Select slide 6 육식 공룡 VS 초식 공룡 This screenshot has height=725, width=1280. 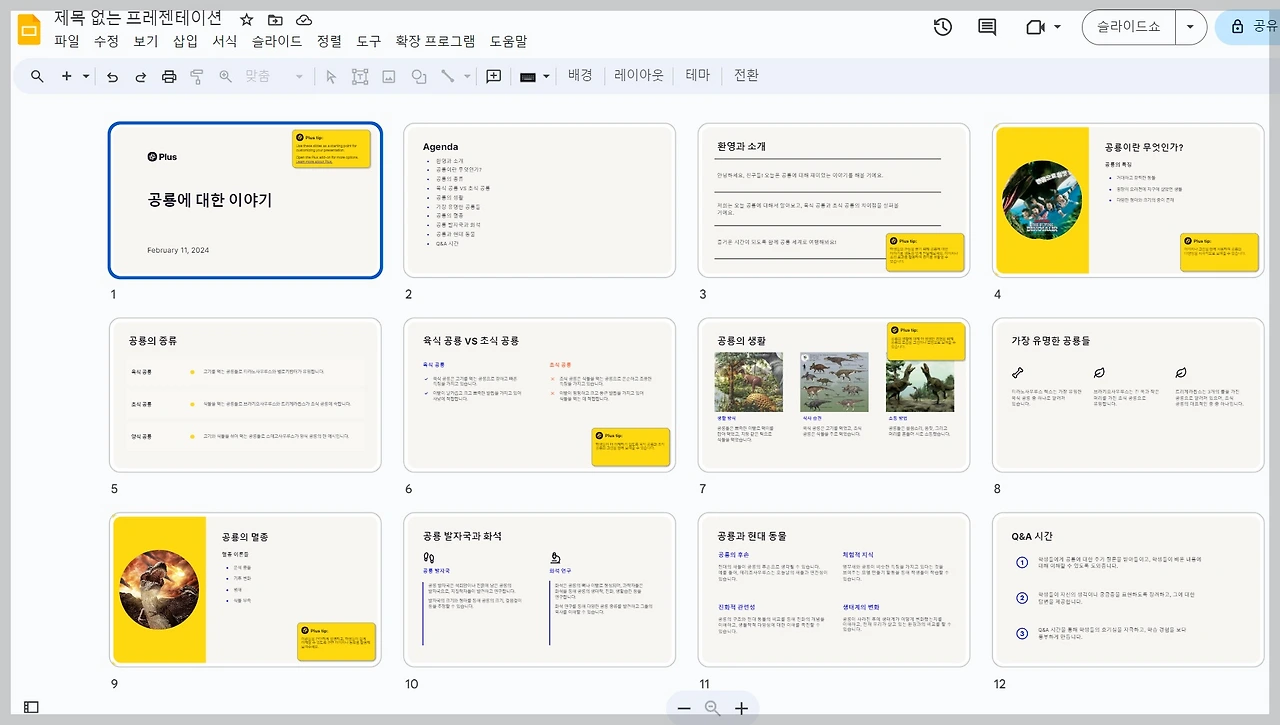[x=540, y=395]
